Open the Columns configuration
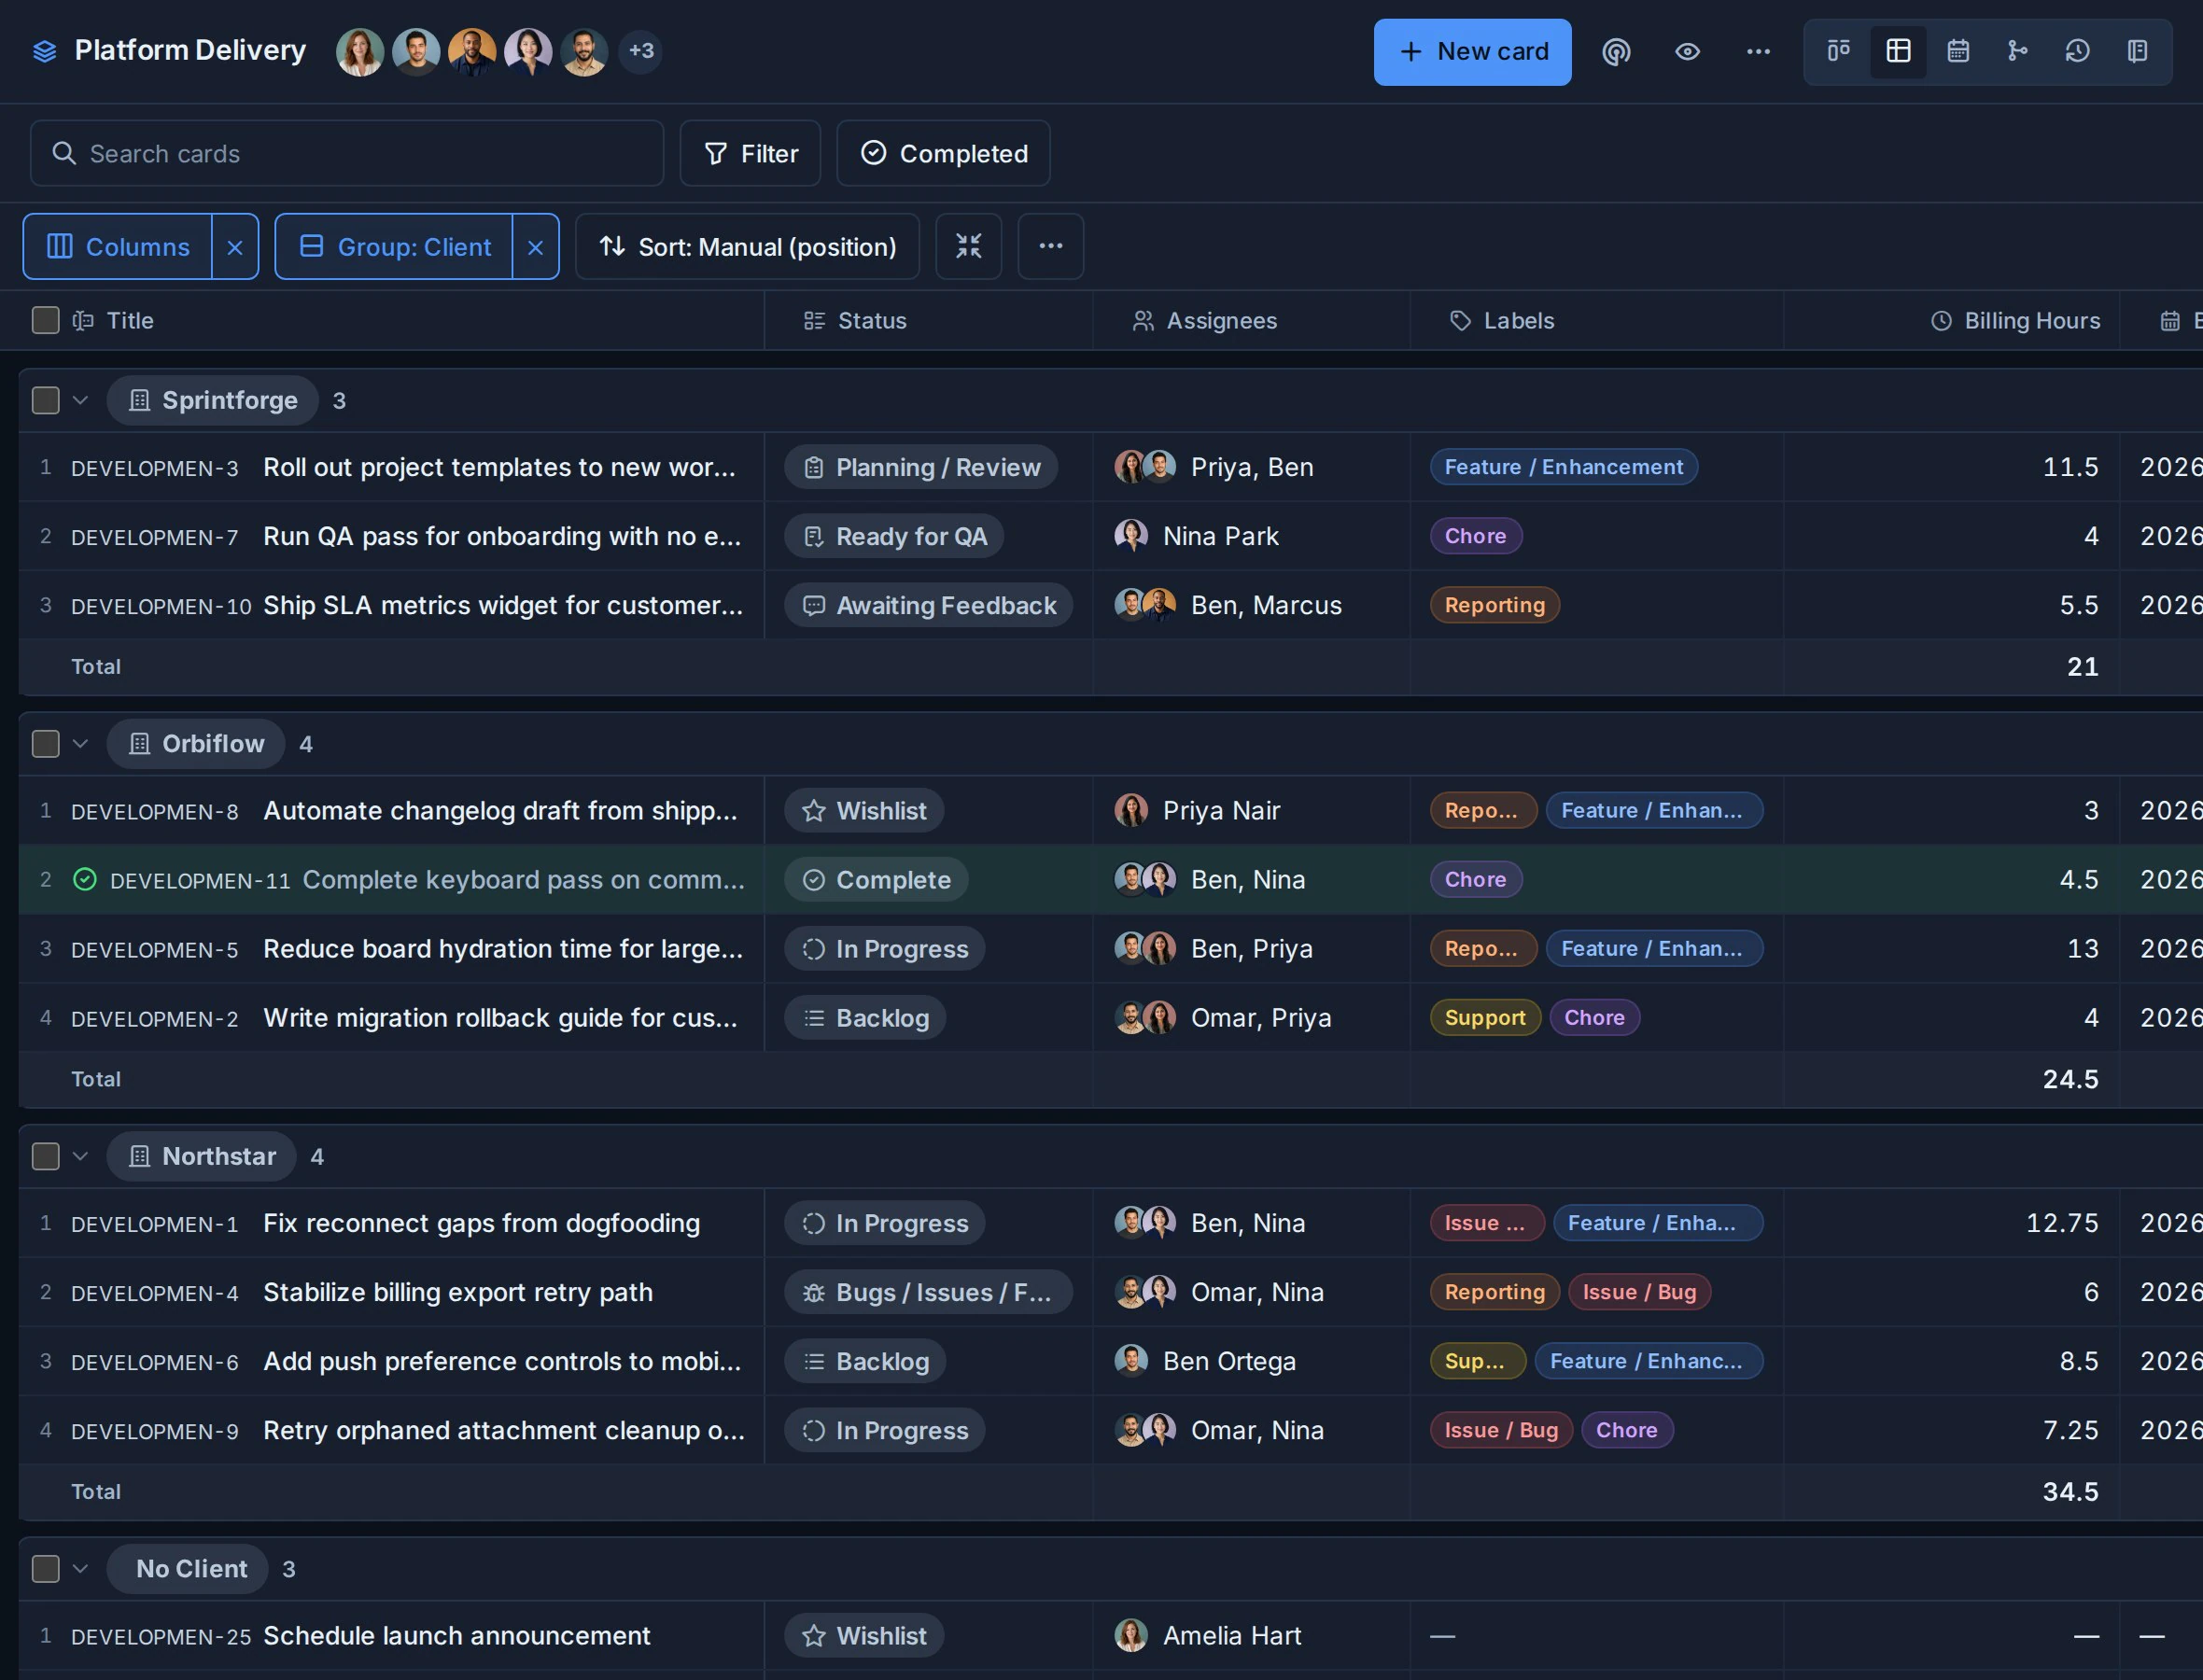The height and width of the screenshot is (1680, 2203). click(x=118, y=247)
